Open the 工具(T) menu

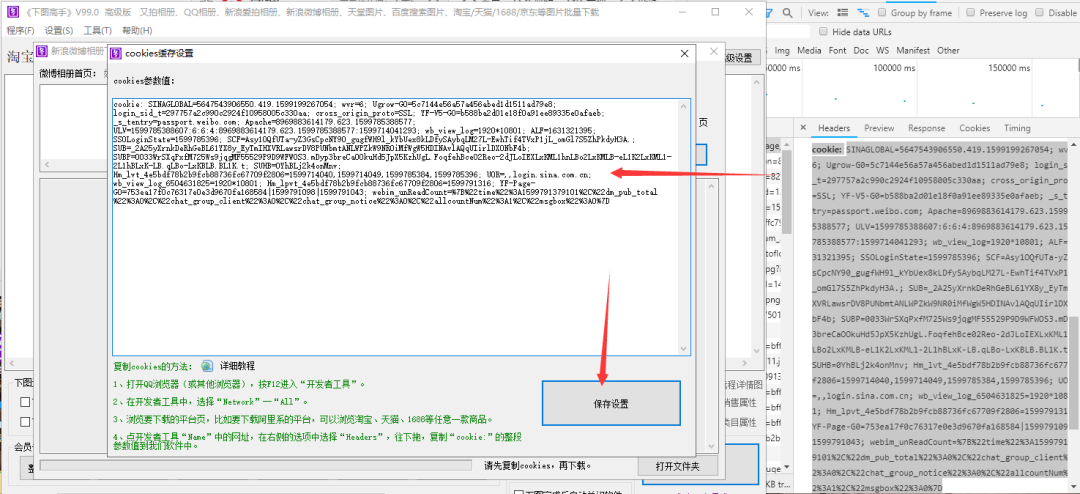[97, 30]
